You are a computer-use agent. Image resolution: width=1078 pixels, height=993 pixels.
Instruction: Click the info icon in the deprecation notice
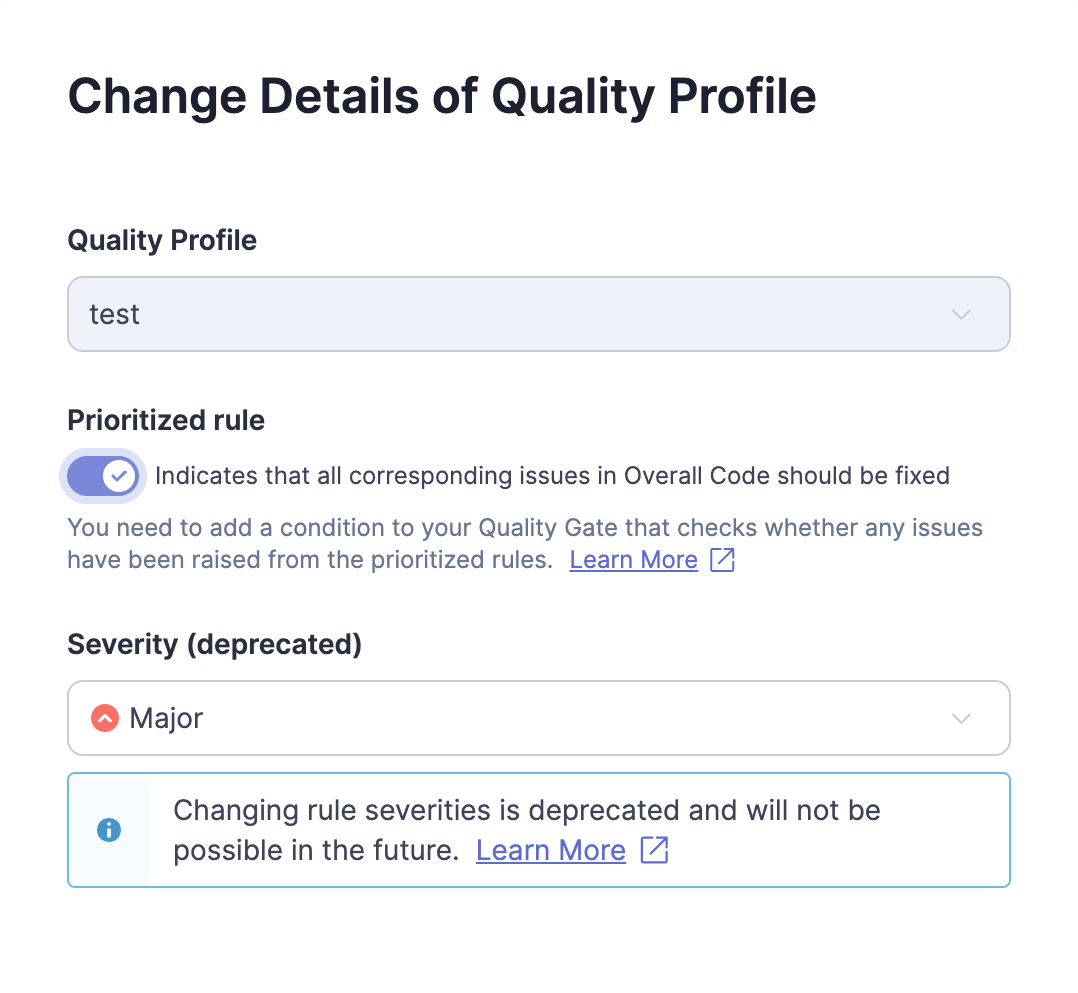108,830
